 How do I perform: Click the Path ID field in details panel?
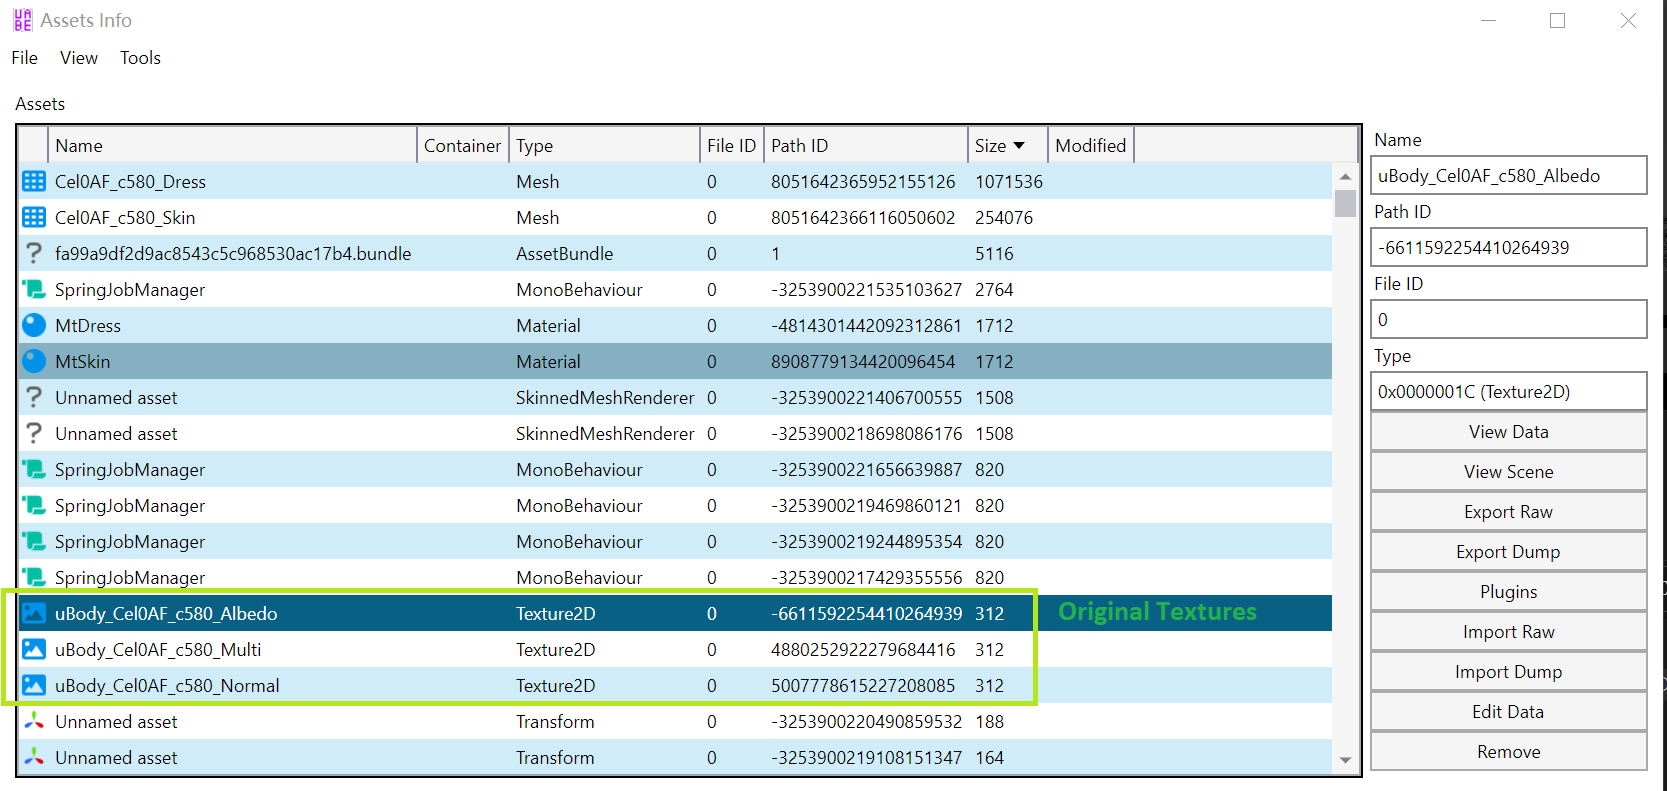tap(1508, 247)
